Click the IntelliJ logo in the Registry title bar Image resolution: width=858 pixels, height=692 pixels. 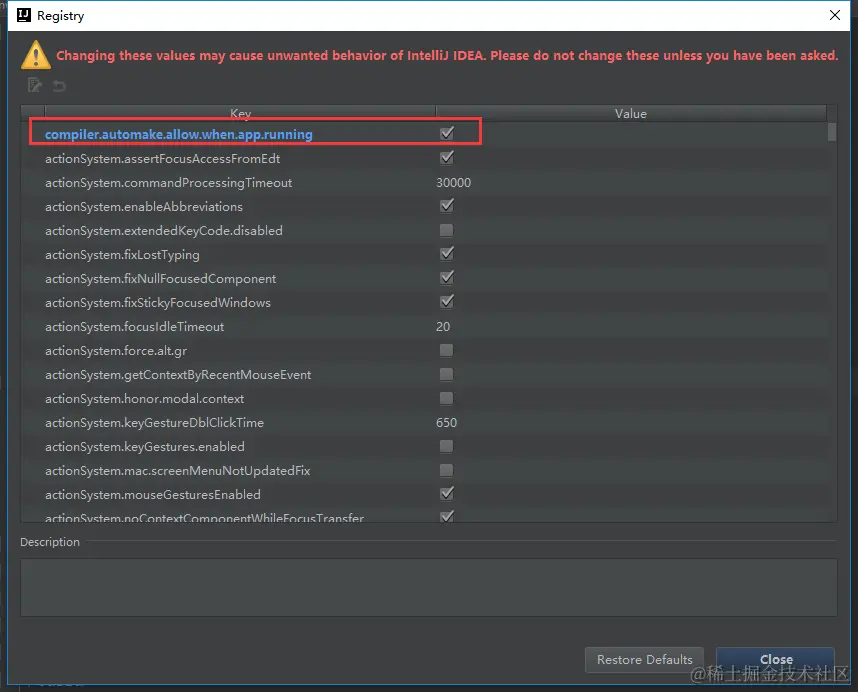tap(24, 15)
